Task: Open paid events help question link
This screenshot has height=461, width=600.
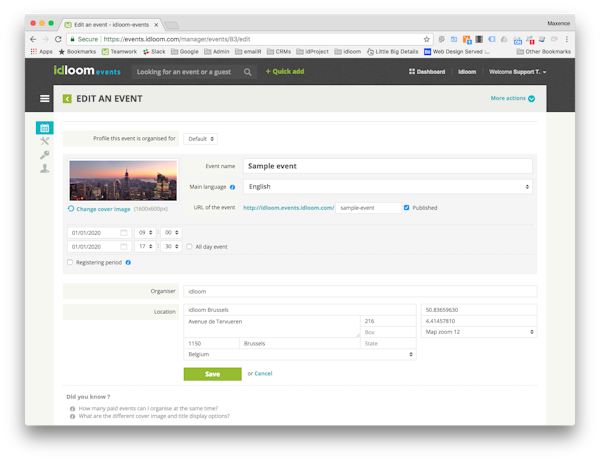Action: [148, 409]
